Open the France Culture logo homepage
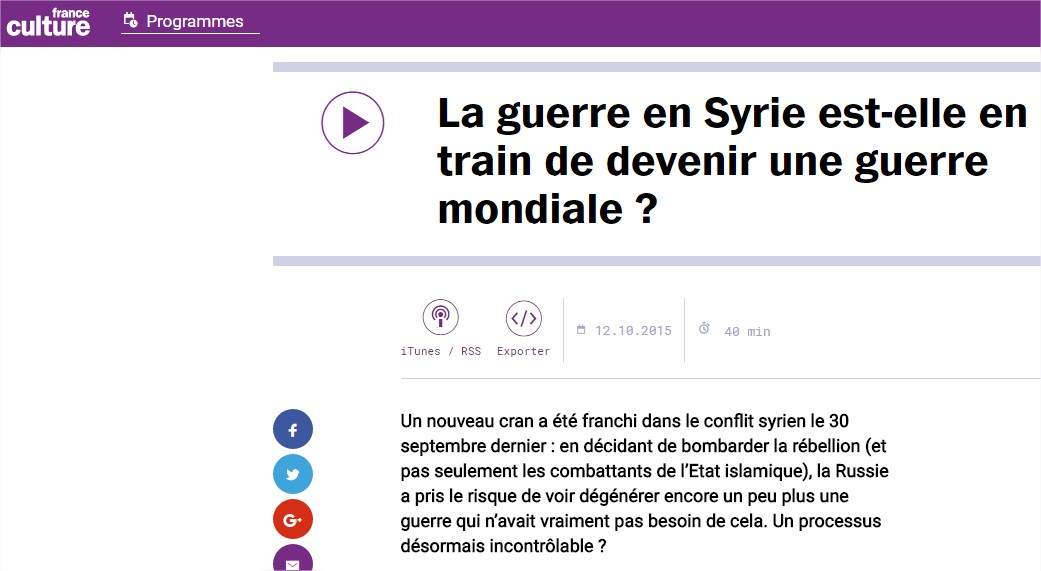Screen dimensions: 1041x571 click(48, 22)
